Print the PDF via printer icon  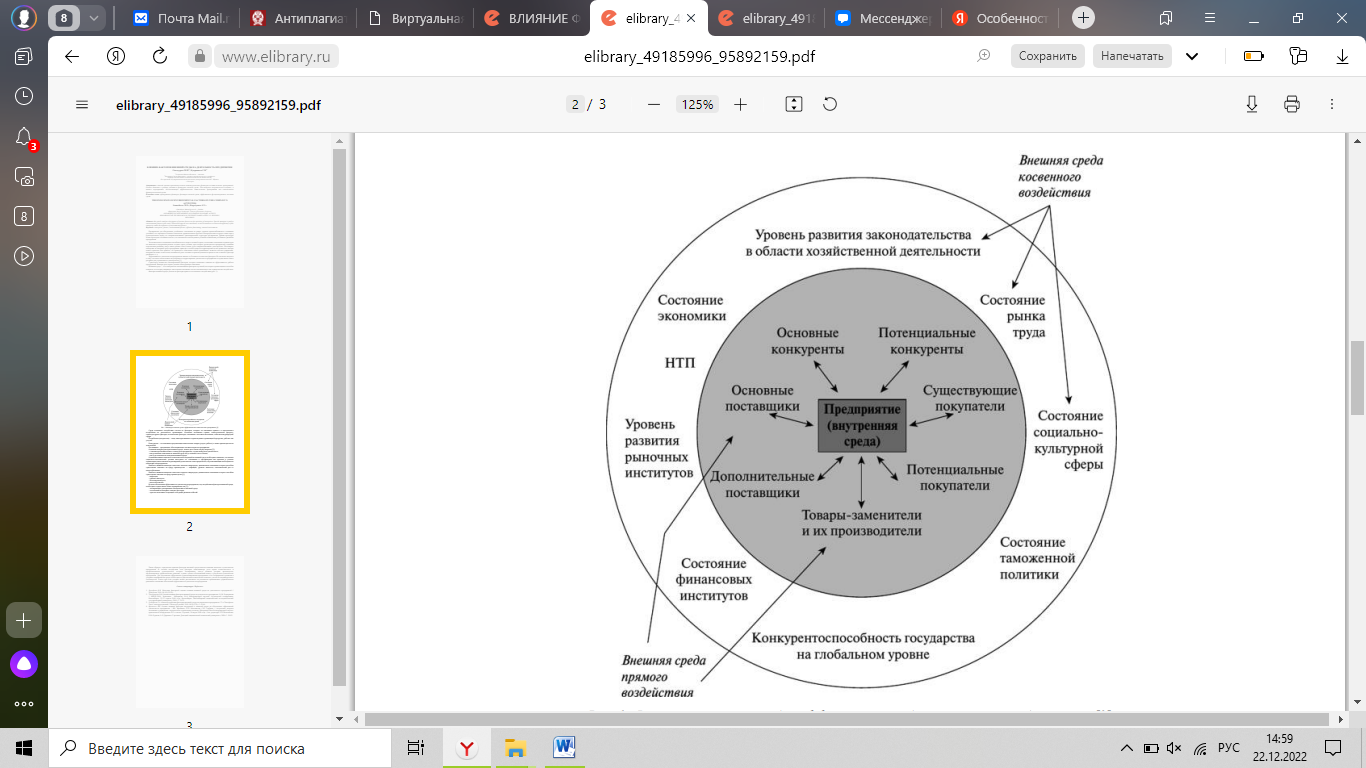(1292, 104)
